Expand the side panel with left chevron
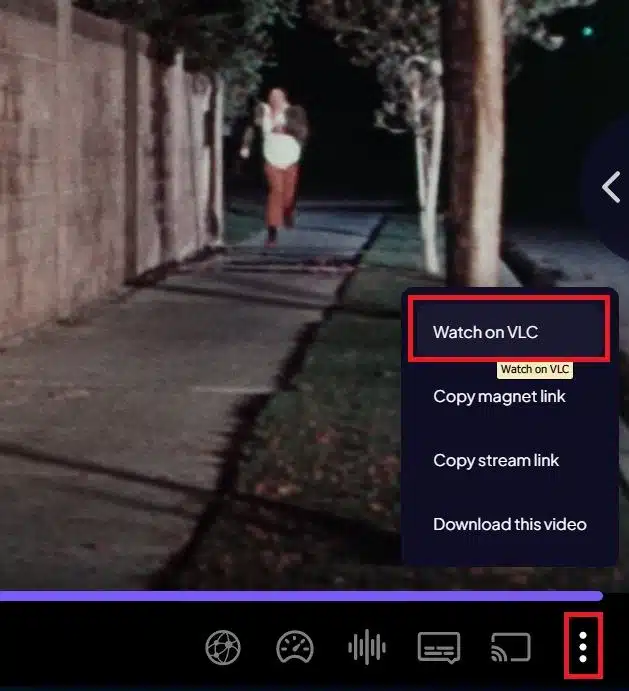Viewport: 629px width, 691px height. 611,187
